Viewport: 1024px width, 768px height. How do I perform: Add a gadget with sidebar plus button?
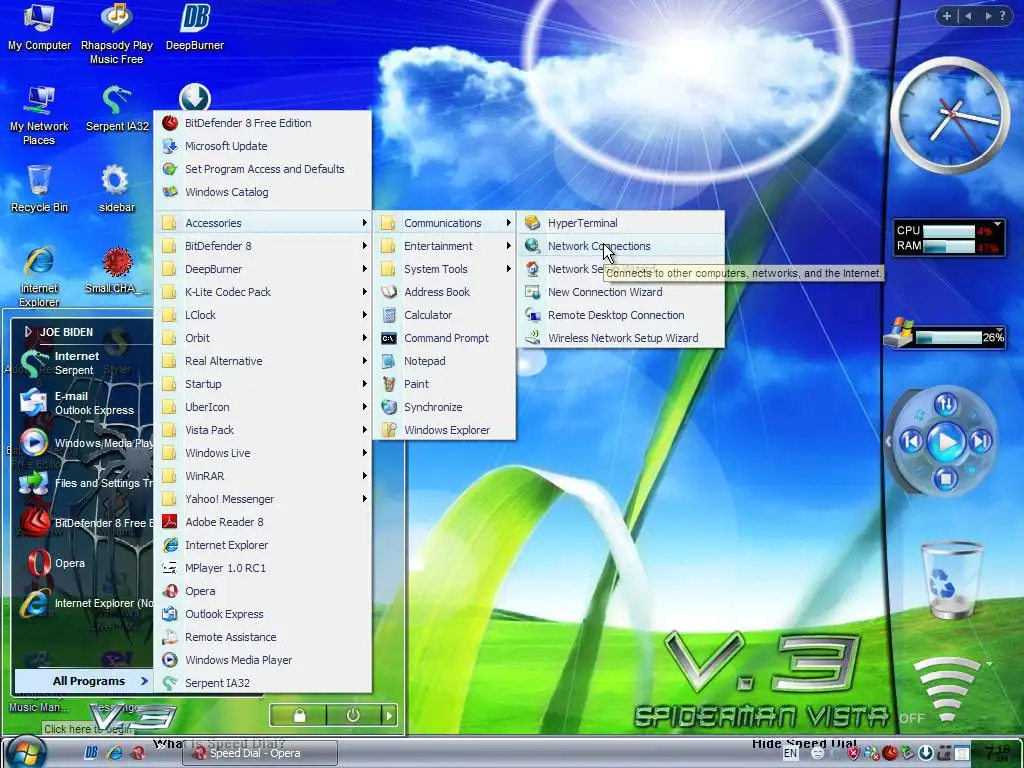947,16
